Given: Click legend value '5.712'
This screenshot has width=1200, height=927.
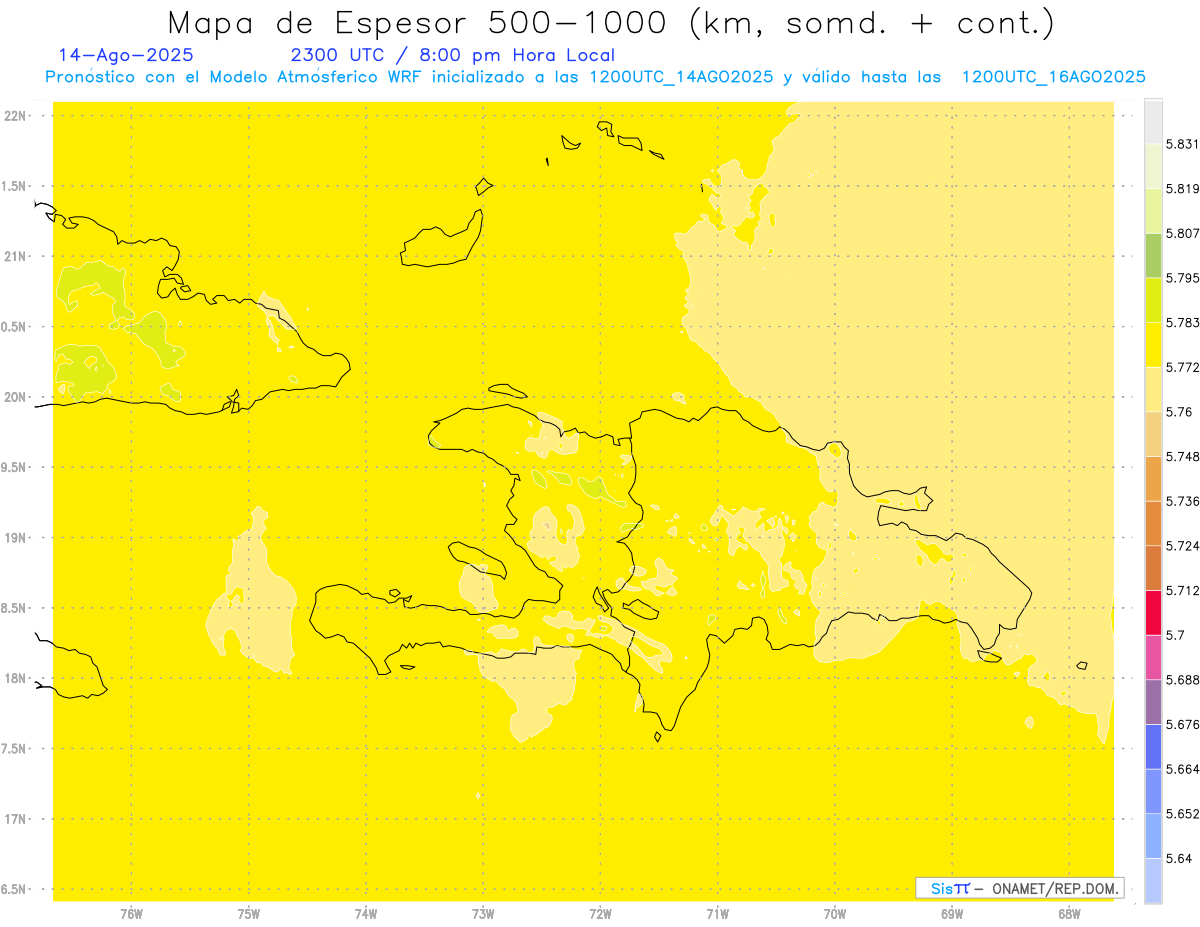Looking at the screenshot, I should click(1182, 590).
